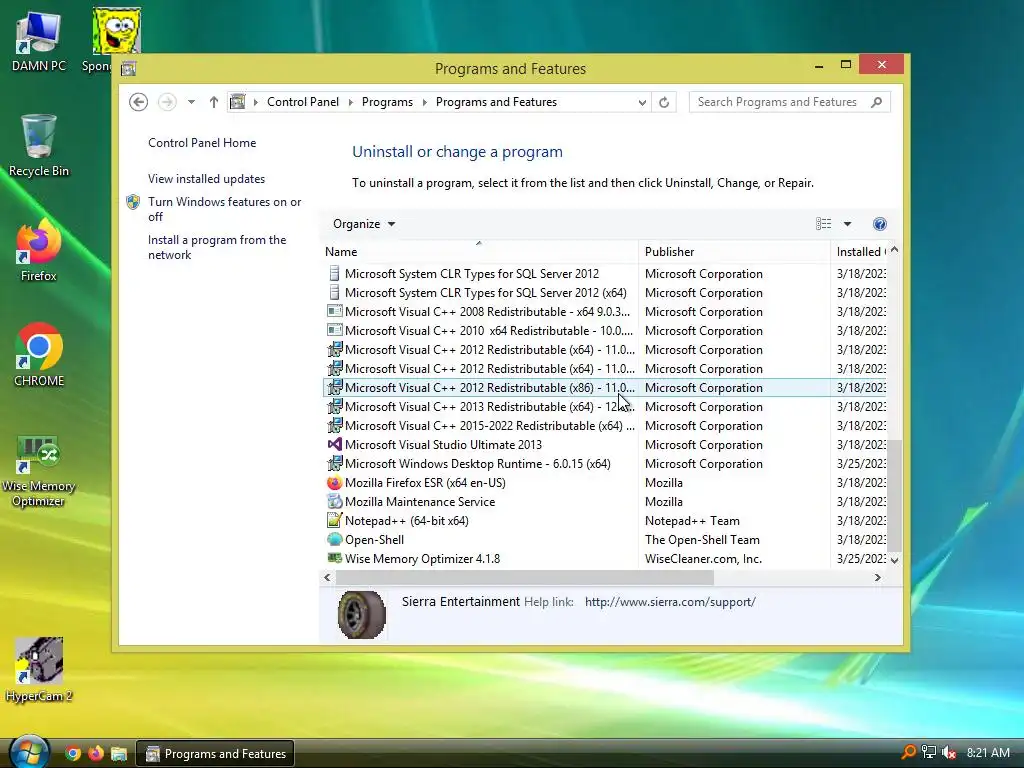The image size is (1024, 768).
Task: Open the sierra.com support help link
Action: [670, 602]
